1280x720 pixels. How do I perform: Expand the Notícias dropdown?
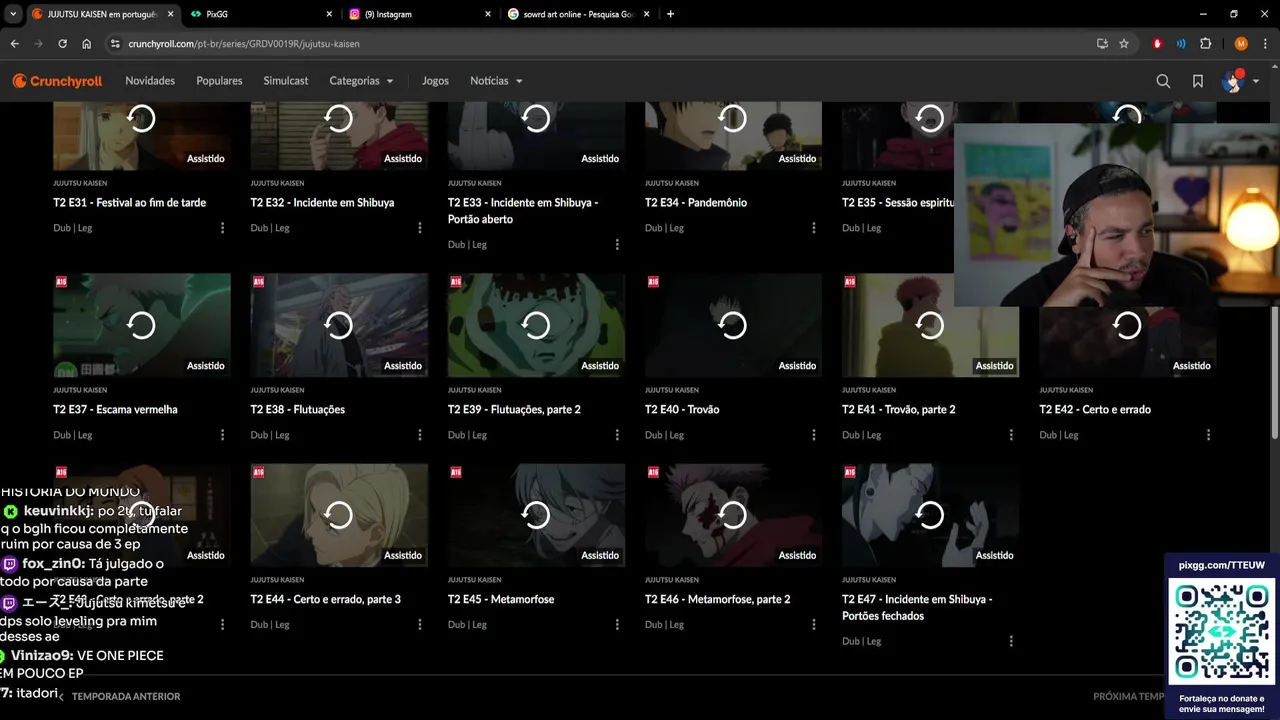click(x=496, y=81)
